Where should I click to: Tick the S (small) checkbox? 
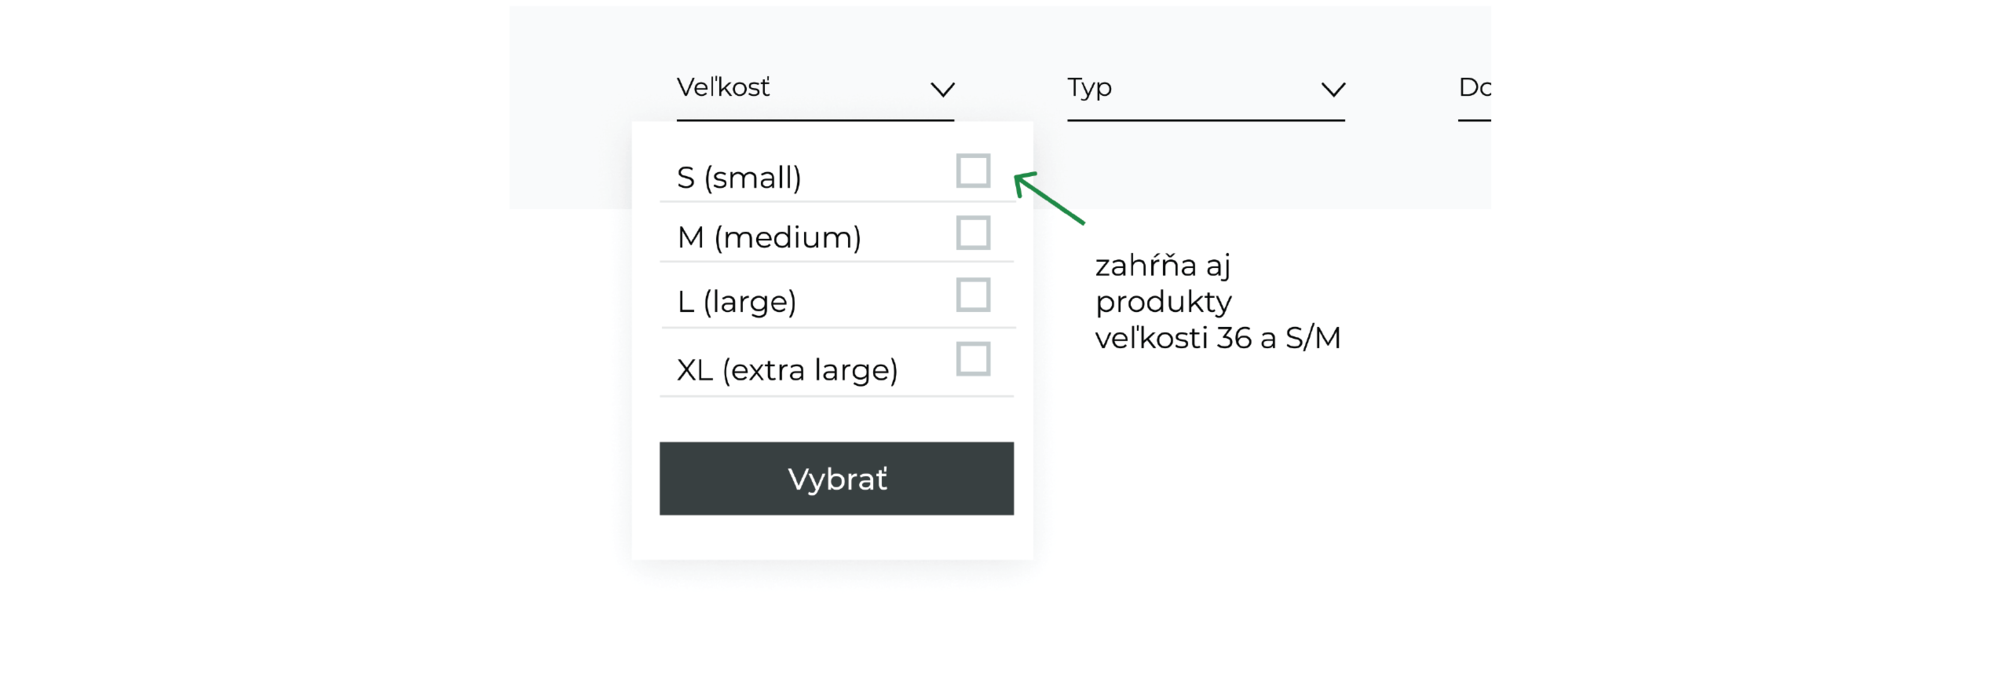click(x=973, y=171)
